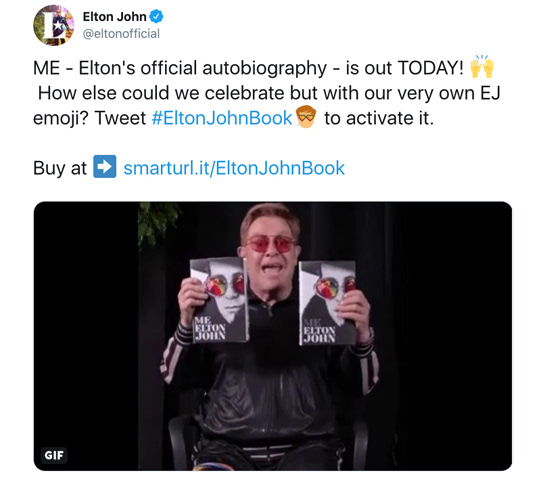The height and width of the screenshot is (483, 541).
Task: Click the tweet text starting with ME
Action: click(x=266, y=93)
